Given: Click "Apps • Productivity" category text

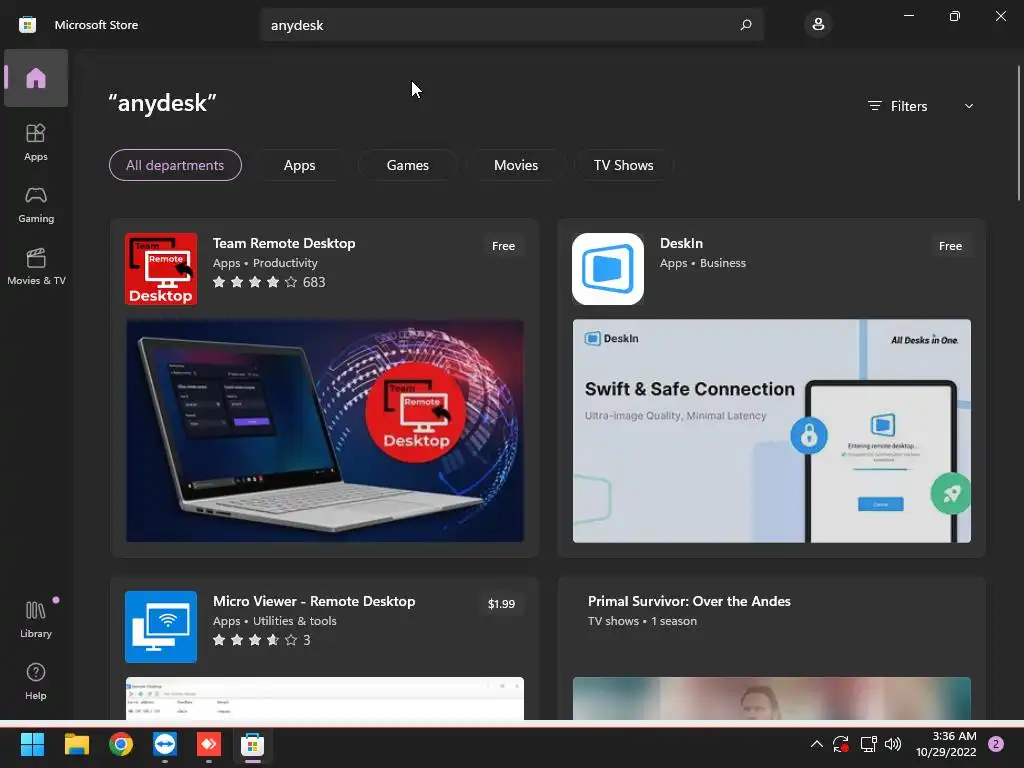Looking at the screenshot, I should tap(265, 263).
